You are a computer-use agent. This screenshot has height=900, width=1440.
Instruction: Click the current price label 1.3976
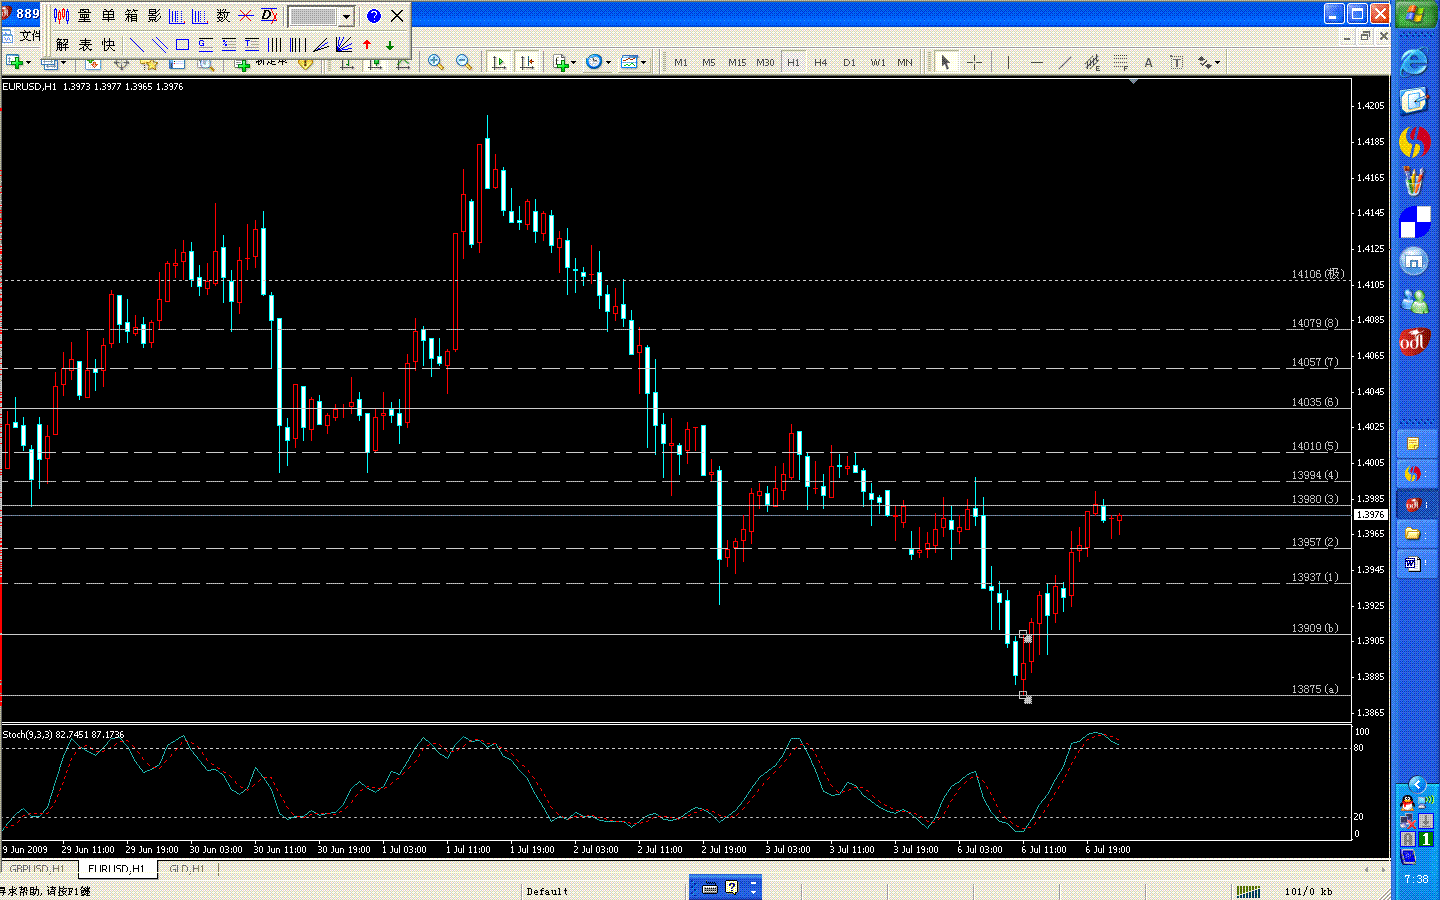click(1370, 514)
